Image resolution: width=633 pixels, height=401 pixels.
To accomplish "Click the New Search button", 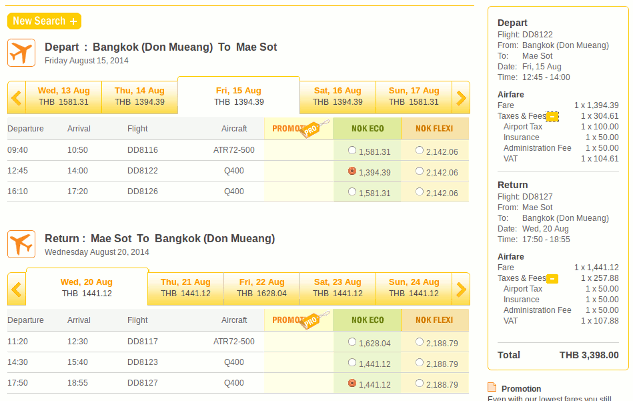I will click(x=44, y=21).
